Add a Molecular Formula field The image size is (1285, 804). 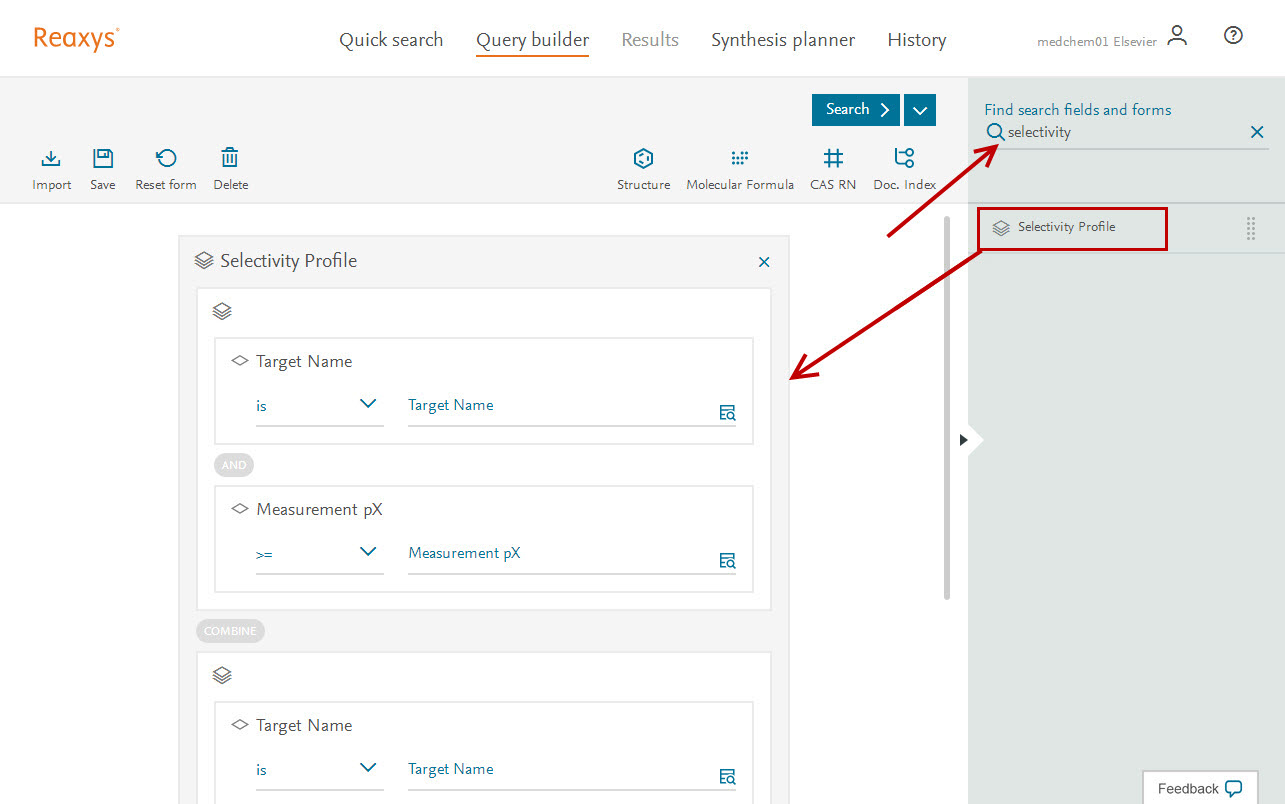pyautogui.click(x=739, y=159)
